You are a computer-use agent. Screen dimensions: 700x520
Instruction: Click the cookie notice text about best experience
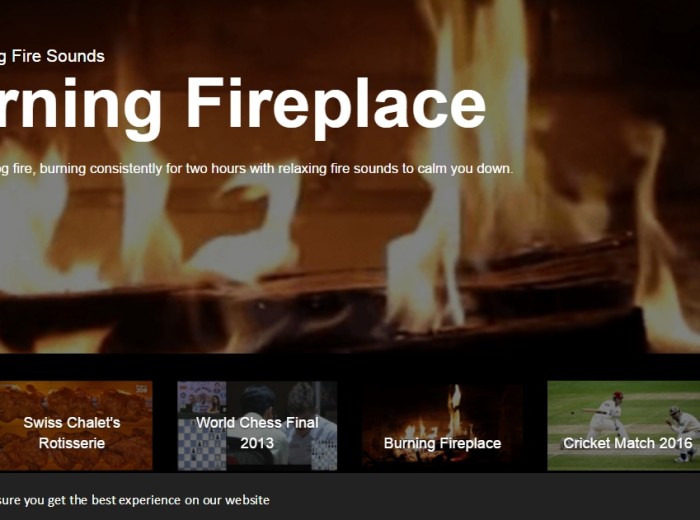click(134, 500)
